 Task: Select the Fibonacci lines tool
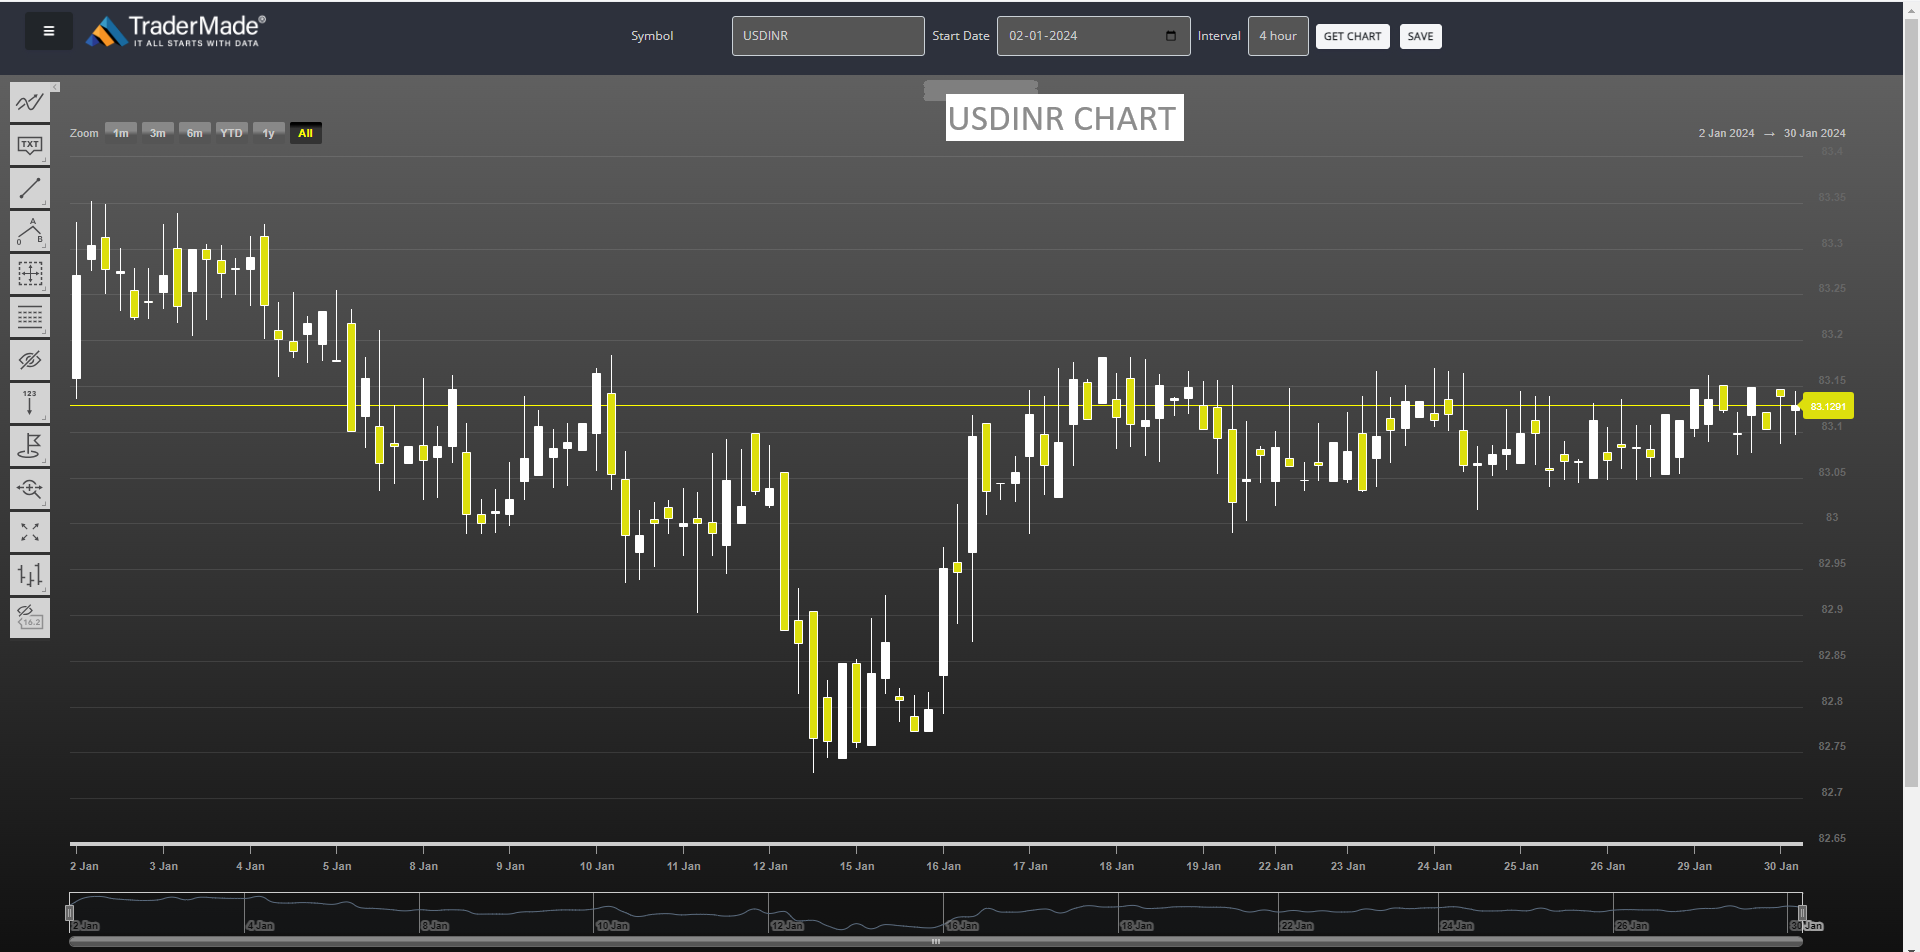tap(30, 317)
